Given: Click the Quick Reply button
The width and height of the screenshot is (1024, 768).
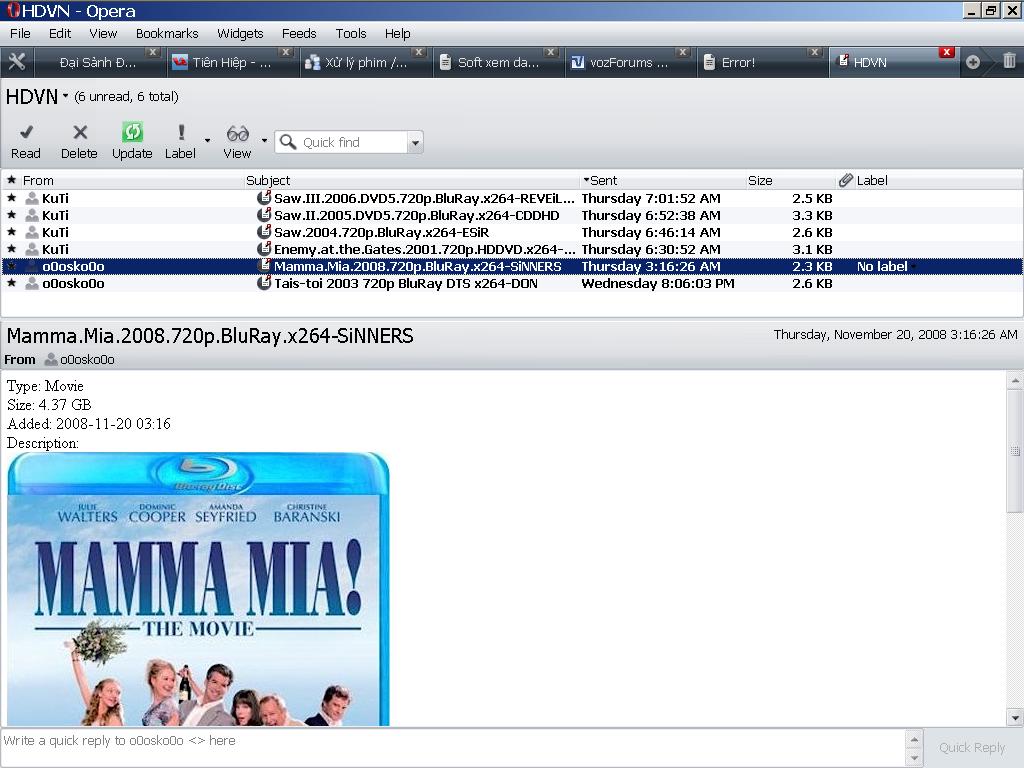Looking at the screenshot, I should tap(972, 747).
